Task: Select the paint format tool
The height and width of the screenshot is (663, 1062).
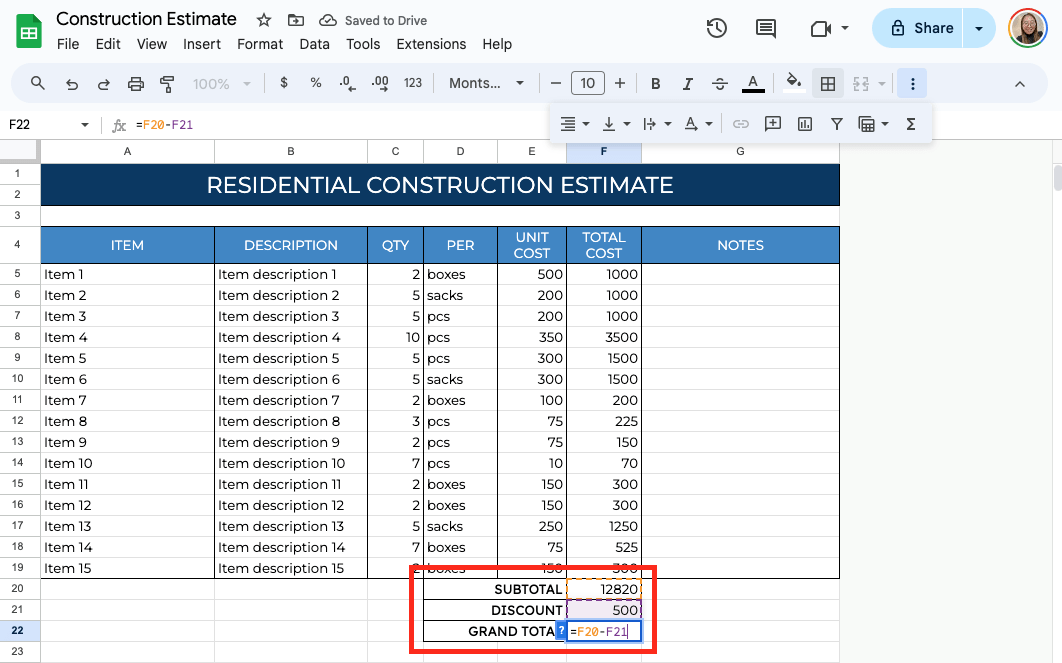Action: coord(167,84)
